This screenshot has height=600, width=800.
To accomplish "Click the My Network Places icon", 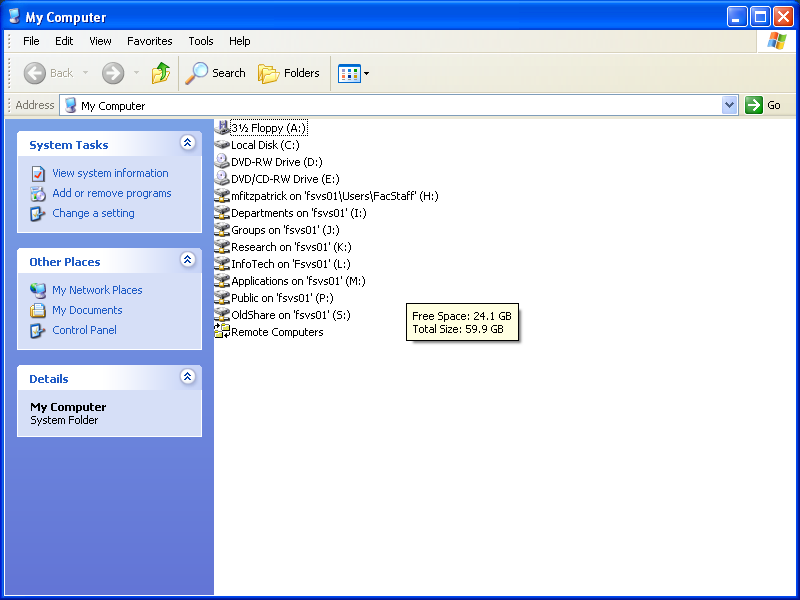I will click(x=38, y=290).
